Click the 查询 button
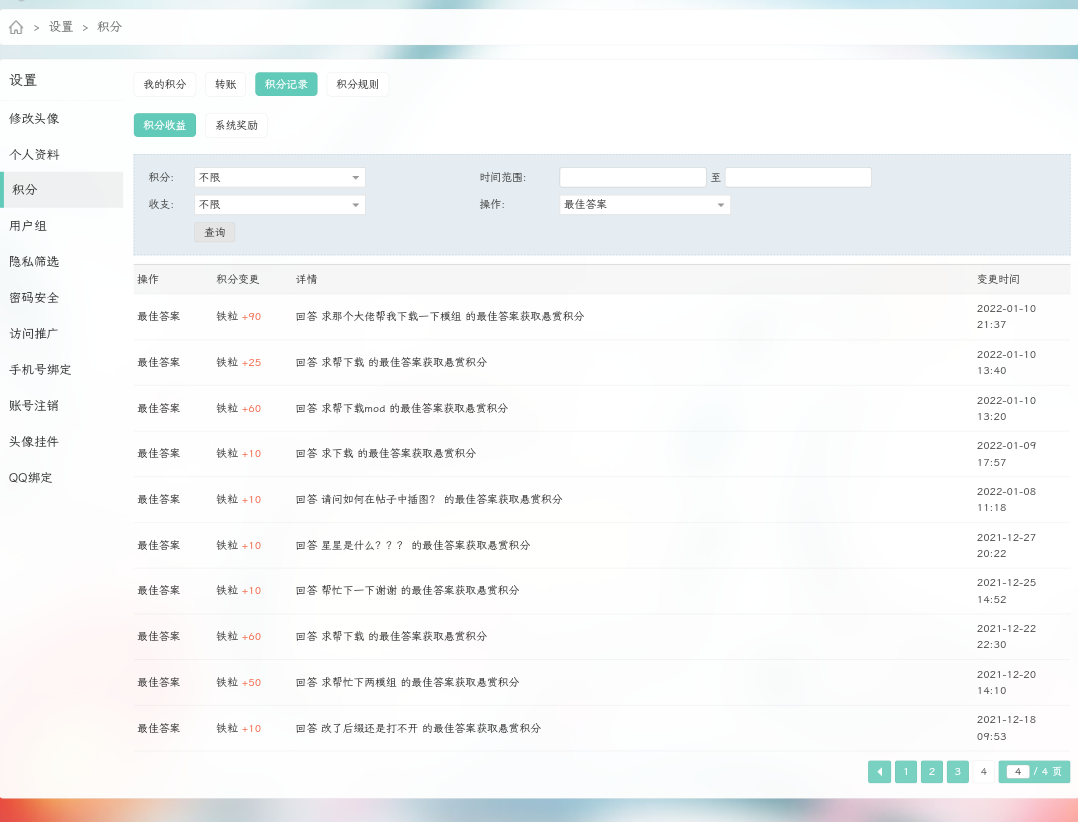1078x822 pixels. 214,232
